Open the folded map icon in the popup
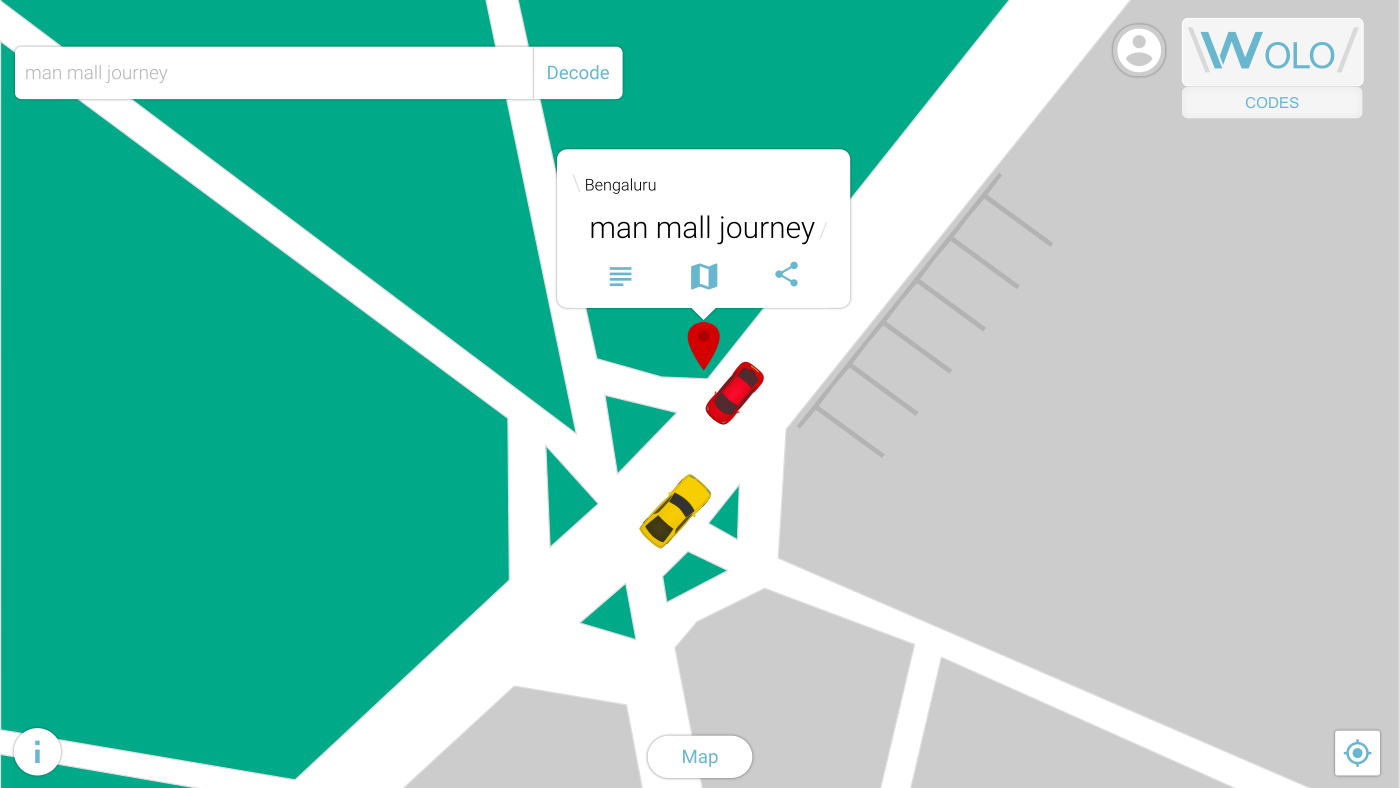This screenshot has width=1400, height=788. point(704,276)
